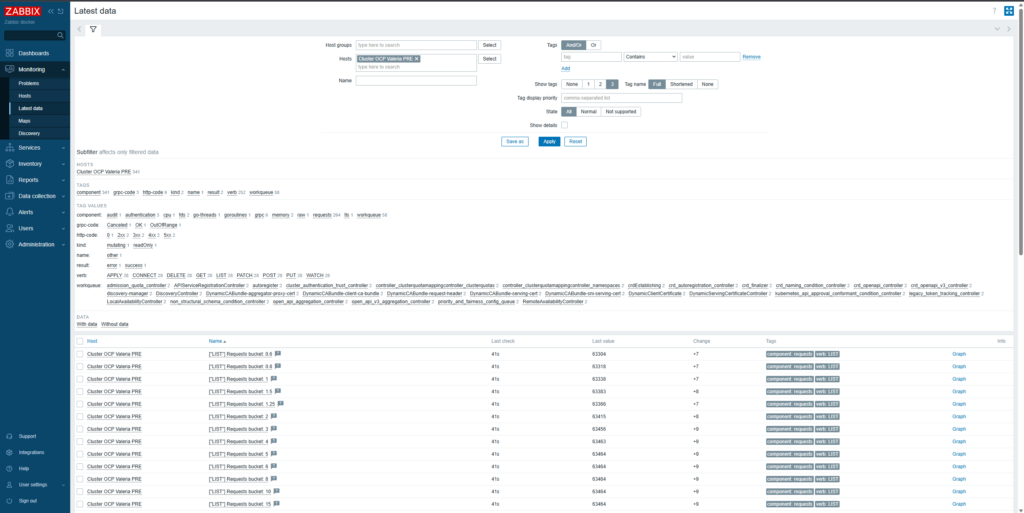Image resolution: width=1024 pixels, height=513 pixels.
Task: Expand the Reports menu section
Action: (63, 179)
